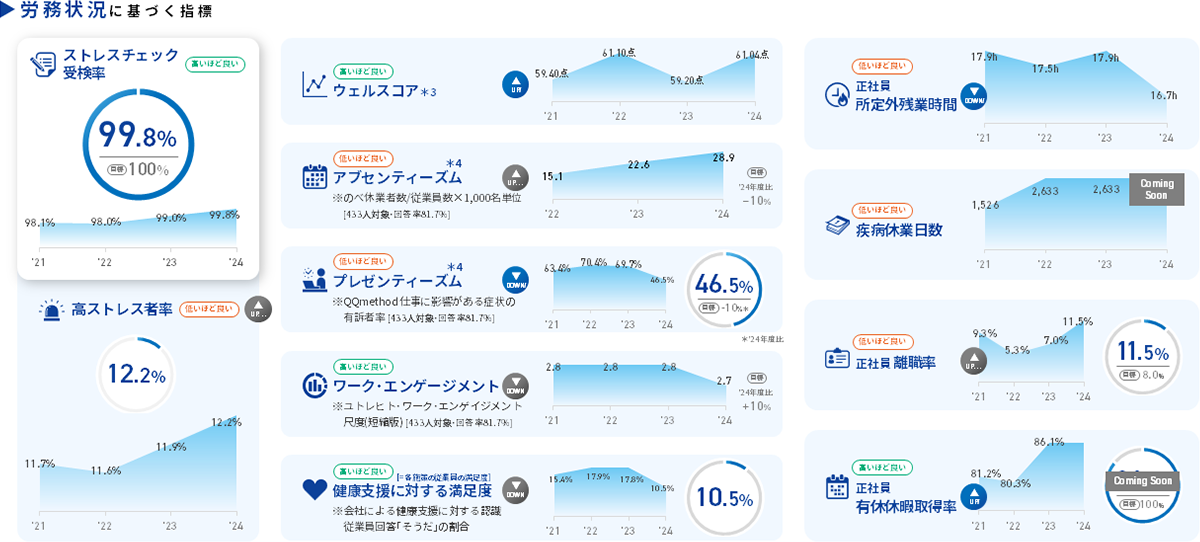The width and height of the screenshot is (1200, 542).
Task: Click the 高ストレス者率 siren icon
Action: click(x=49, y=310)
